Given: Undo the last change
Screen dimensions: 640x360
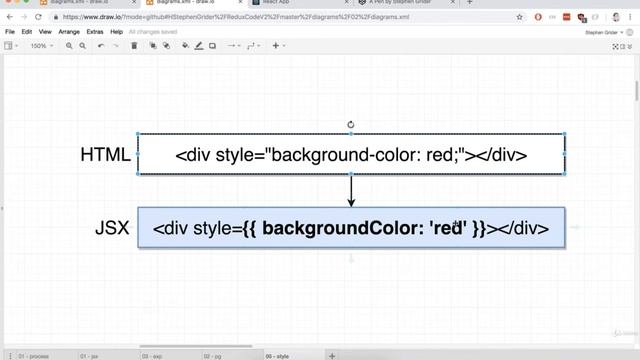Looking at the screenshot, I should [101, 46].
